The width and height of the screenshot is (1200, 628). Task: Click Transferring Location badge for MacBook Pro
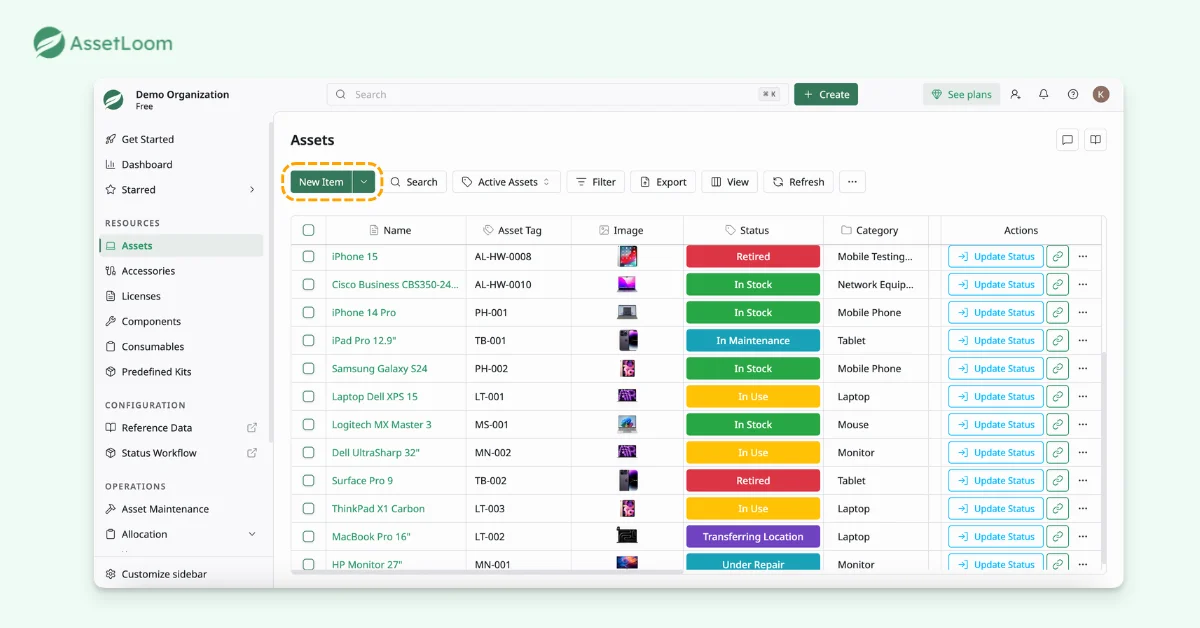[753, 537]
